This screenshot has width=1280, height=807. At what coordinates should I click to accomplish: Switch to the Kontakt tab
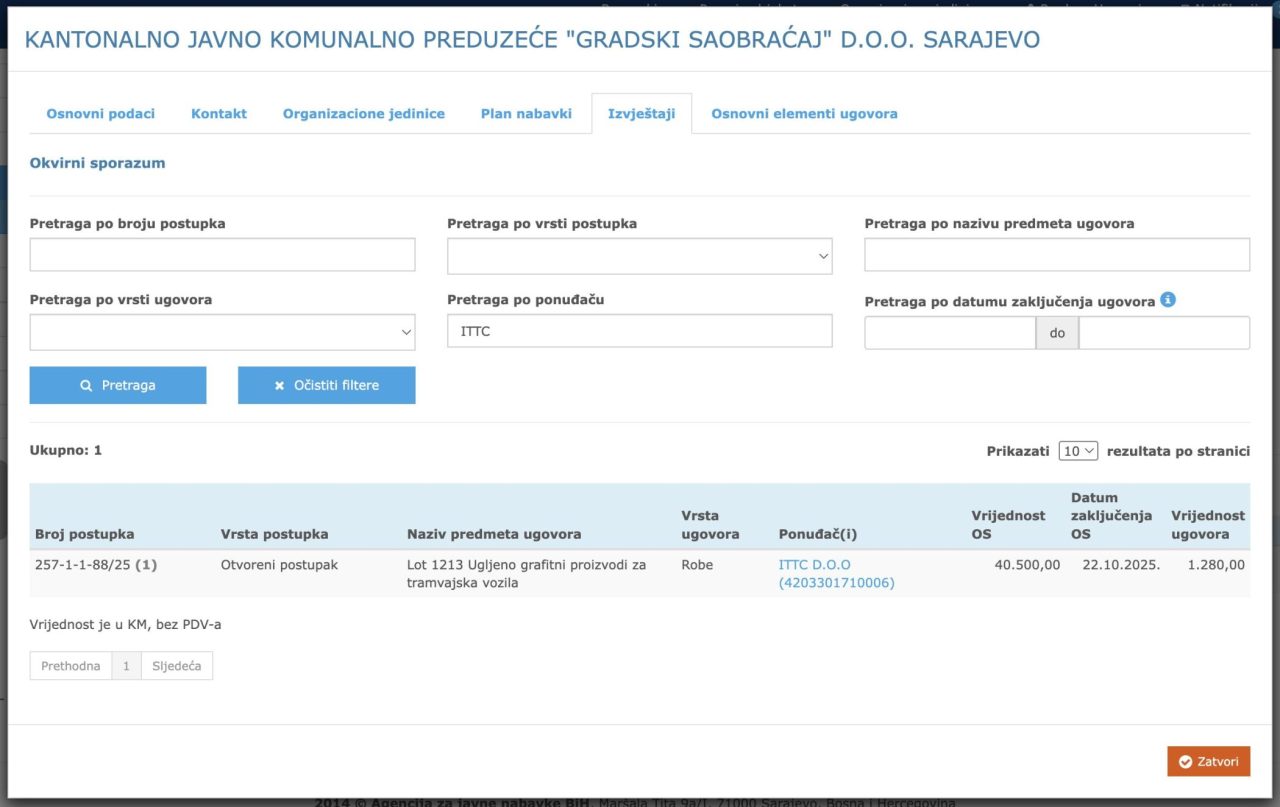coord(219,114)
